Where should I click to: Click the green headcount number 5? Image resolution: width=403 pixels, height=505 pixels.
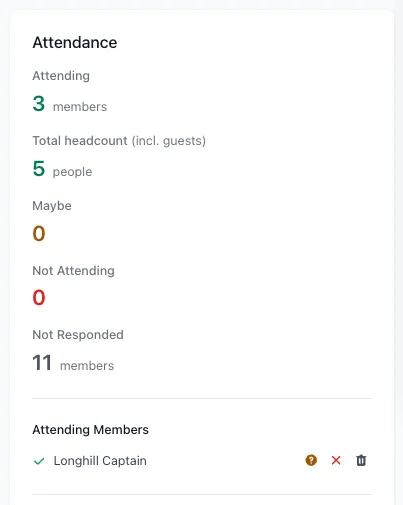point(39,168)
